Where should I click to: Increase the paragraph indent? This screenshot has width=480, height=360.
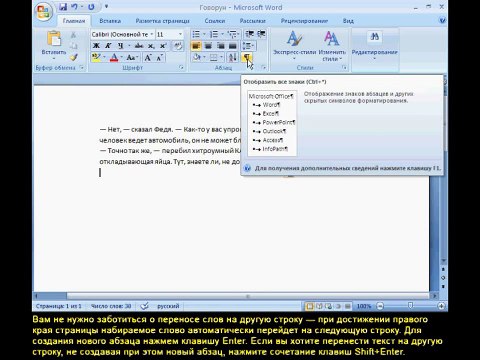pos(261,34)
